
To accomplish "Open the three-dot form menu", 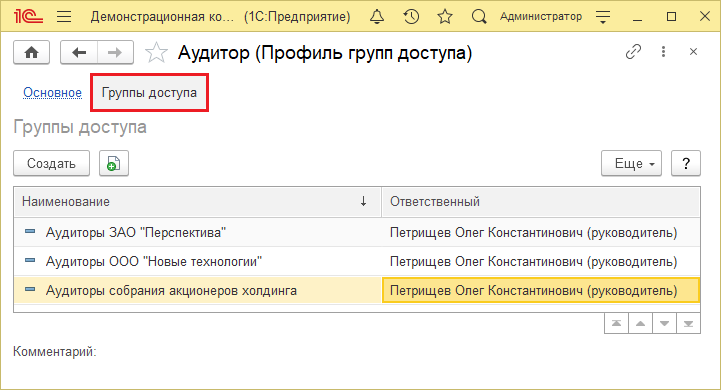I will (x=663, y=52).
